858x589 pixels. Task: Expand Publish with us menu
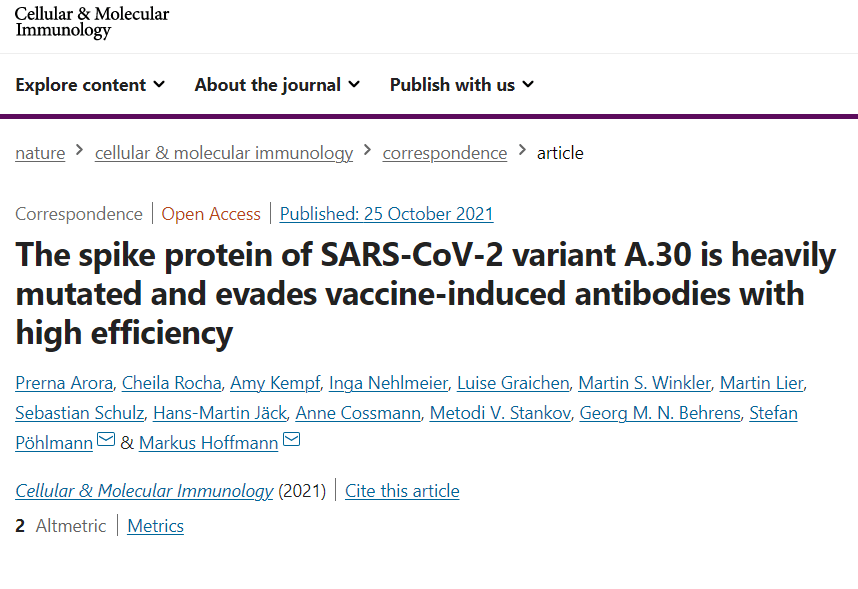click(x=461, y=85)
